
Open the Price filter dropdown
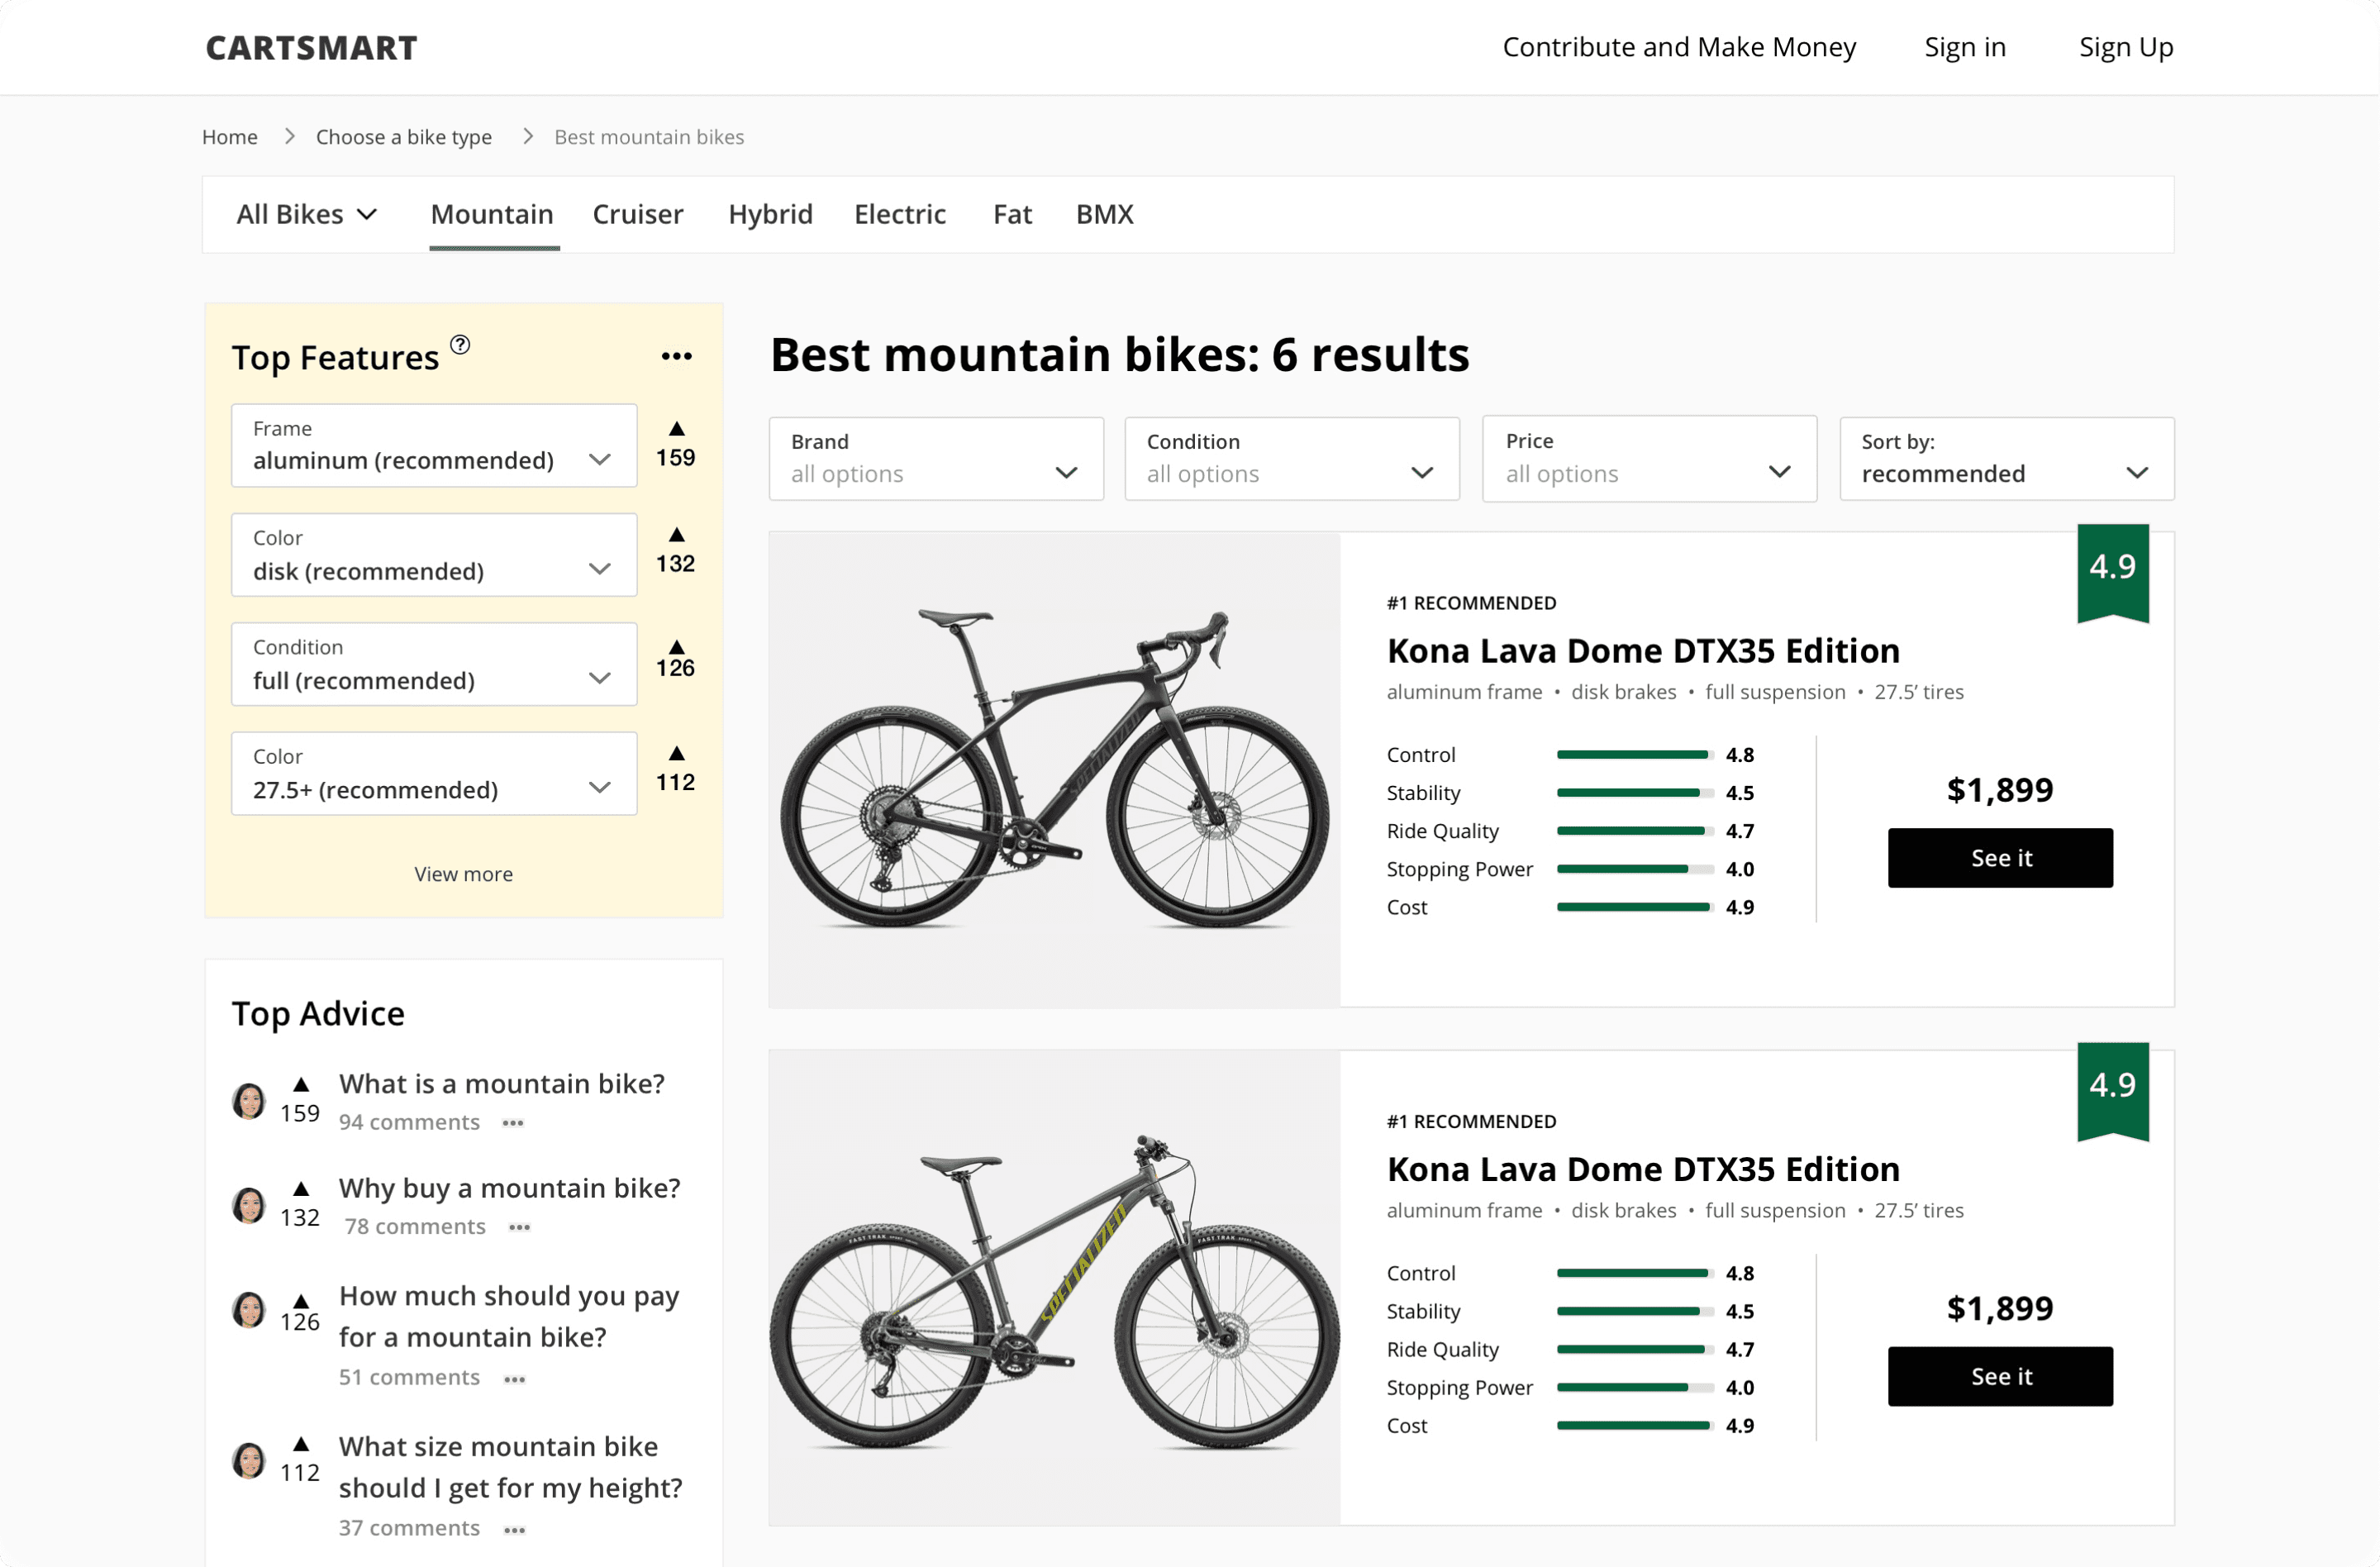[x=1649, y=459]
